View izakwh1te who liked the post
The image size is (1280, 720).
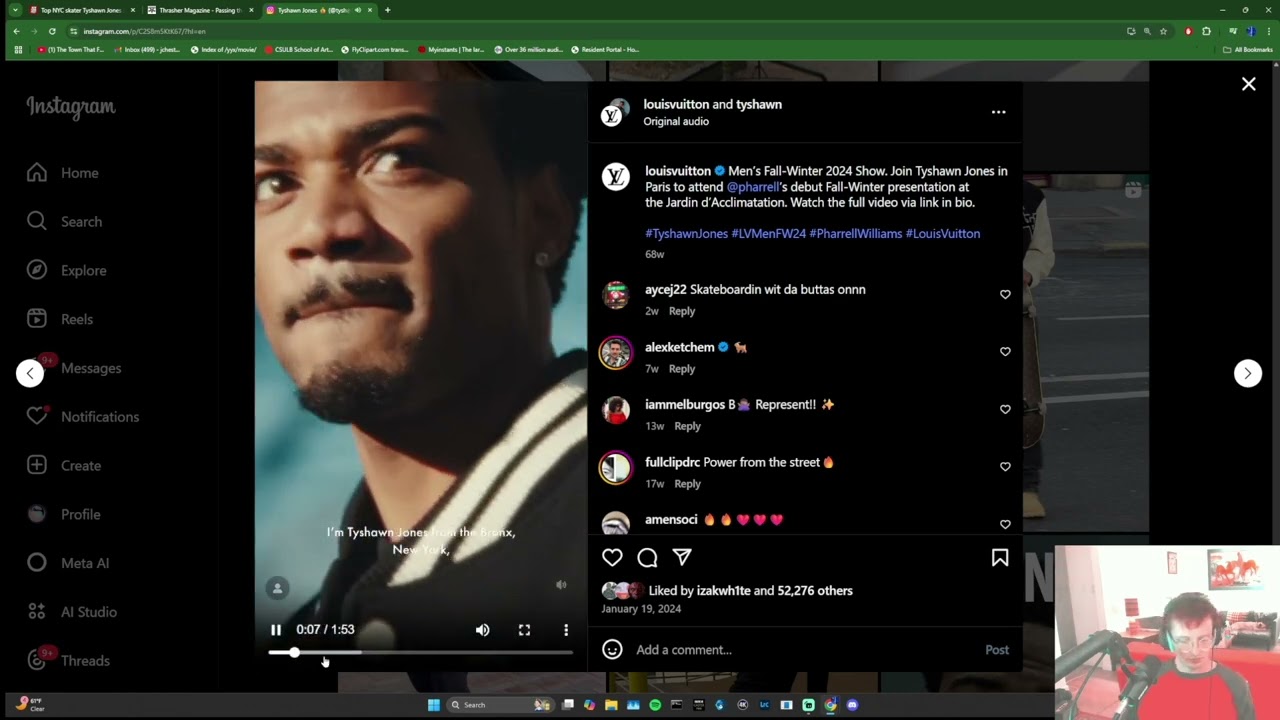click(x=723, y=591)
